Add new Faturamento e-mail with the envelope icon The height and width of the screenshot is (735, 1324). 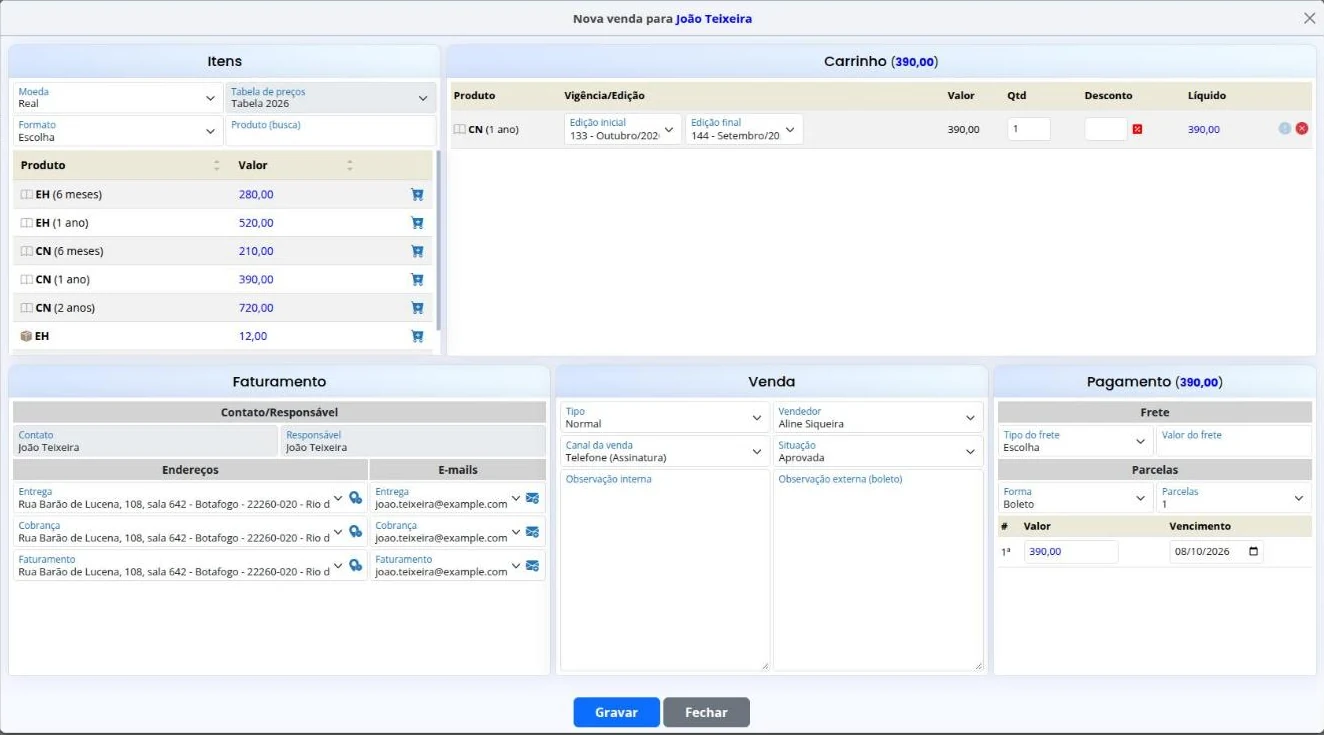(x=532, y=566)
